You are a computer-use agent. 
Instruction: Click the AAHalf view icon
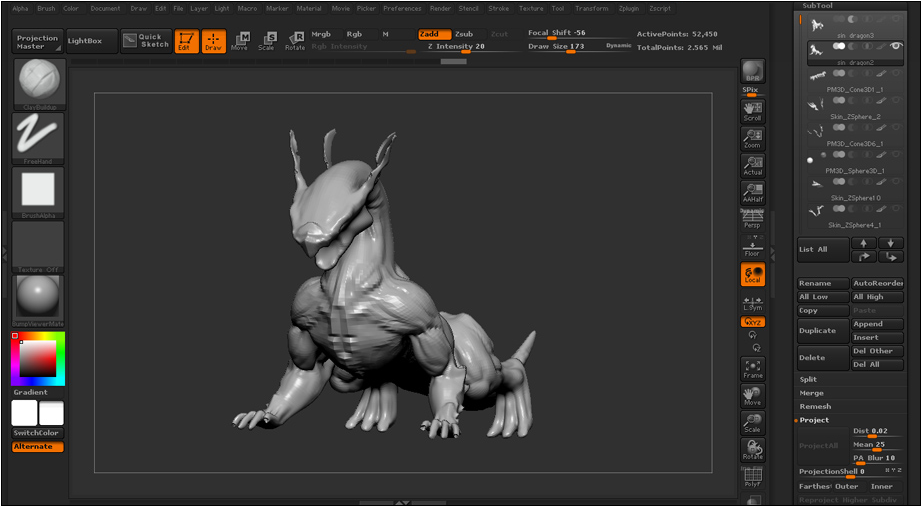753,192
